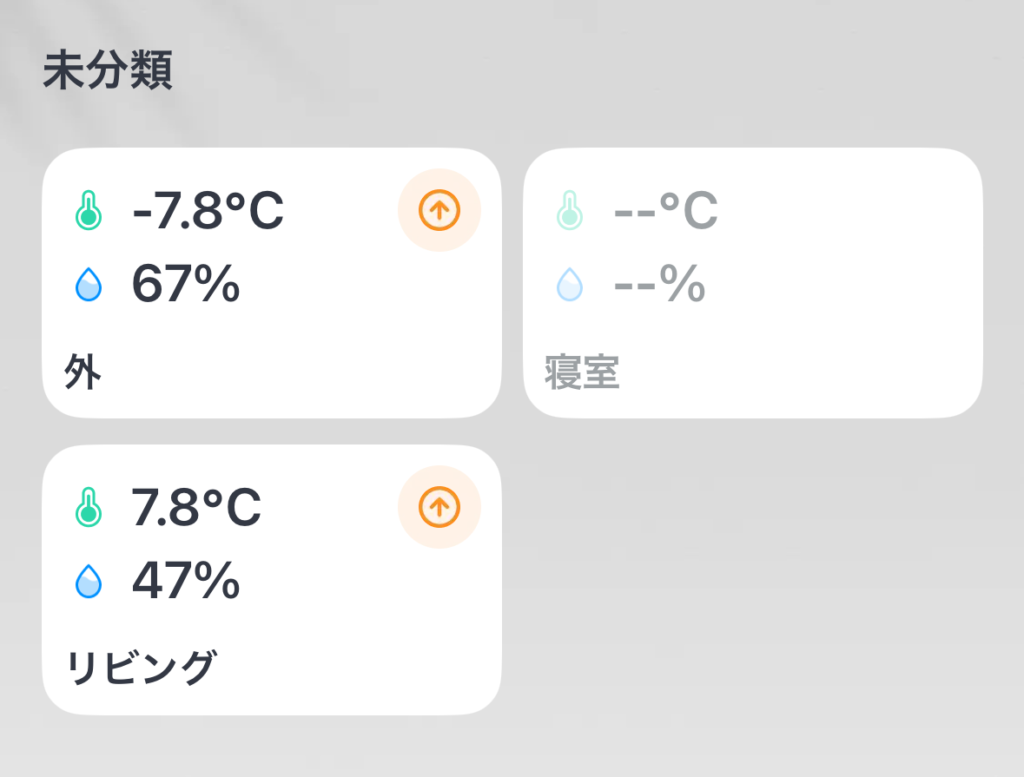Click the 未分類 section heading

coord(108,72)
